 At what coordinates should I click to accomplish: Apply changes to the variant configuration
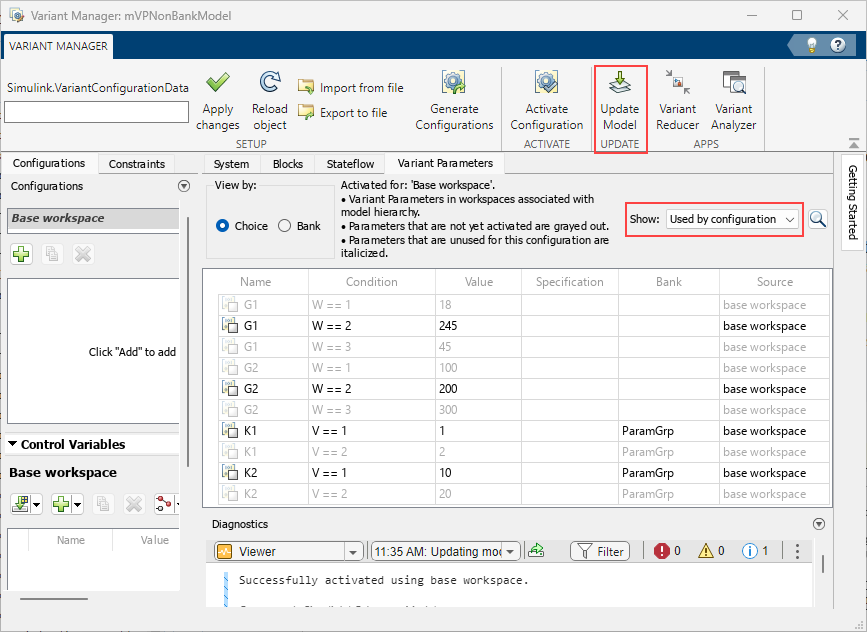217,100
